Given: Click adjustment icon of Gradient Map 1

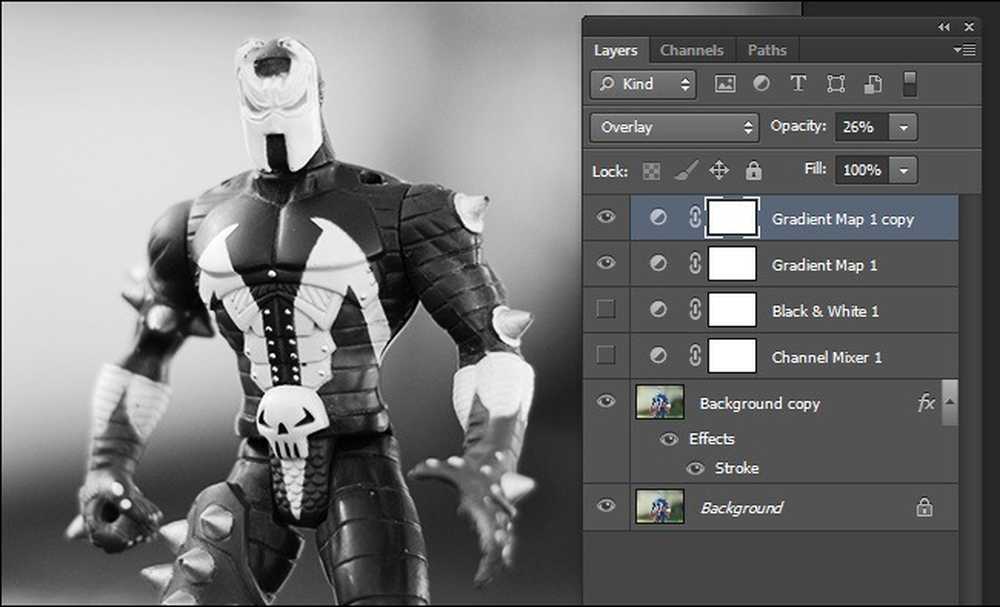Looking at the screenshot, I should pos(658,263).
